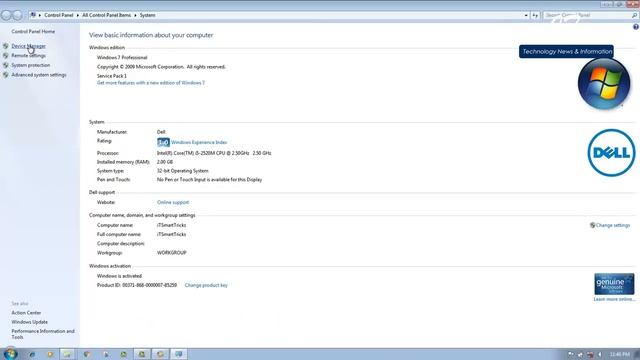Click the network tray icon
The image size is (640, 360).
pos(590,354)
